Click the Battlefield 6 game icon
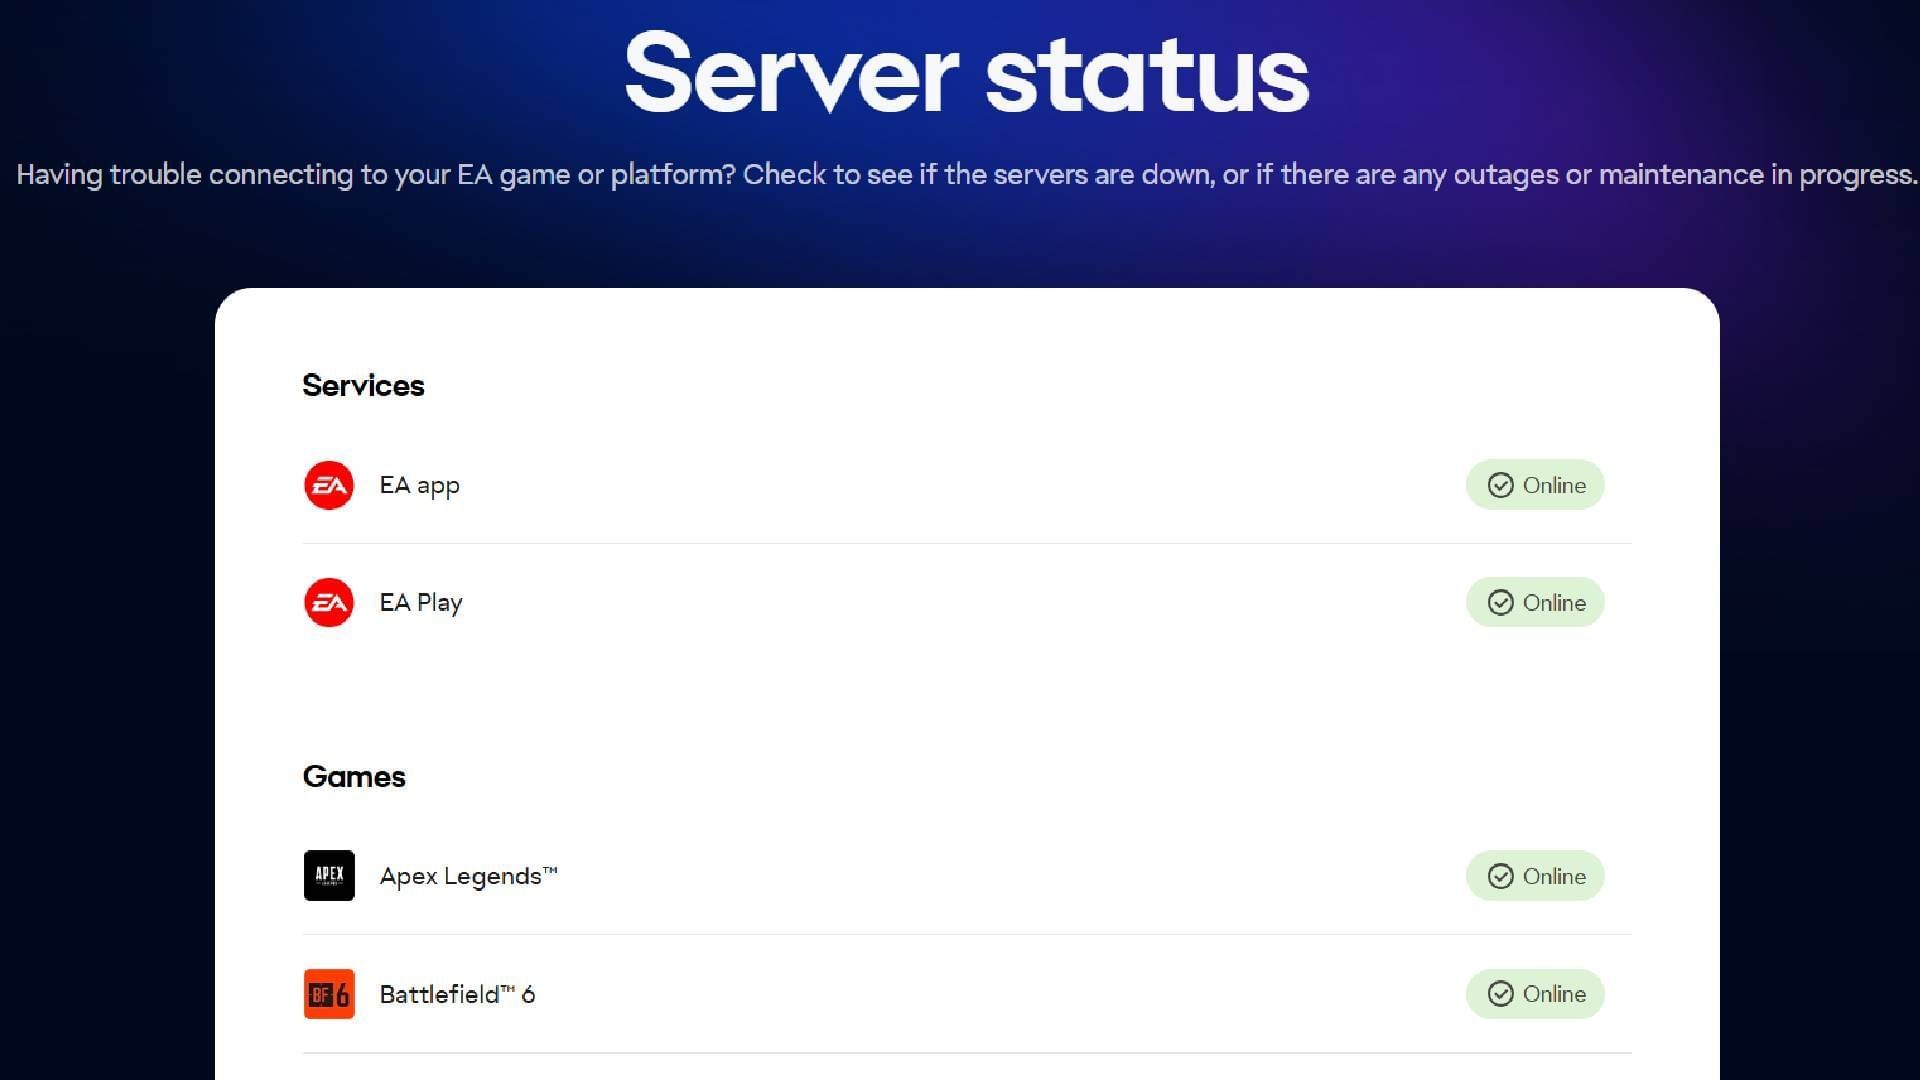1920x1080 pixels. pos(329,994)
